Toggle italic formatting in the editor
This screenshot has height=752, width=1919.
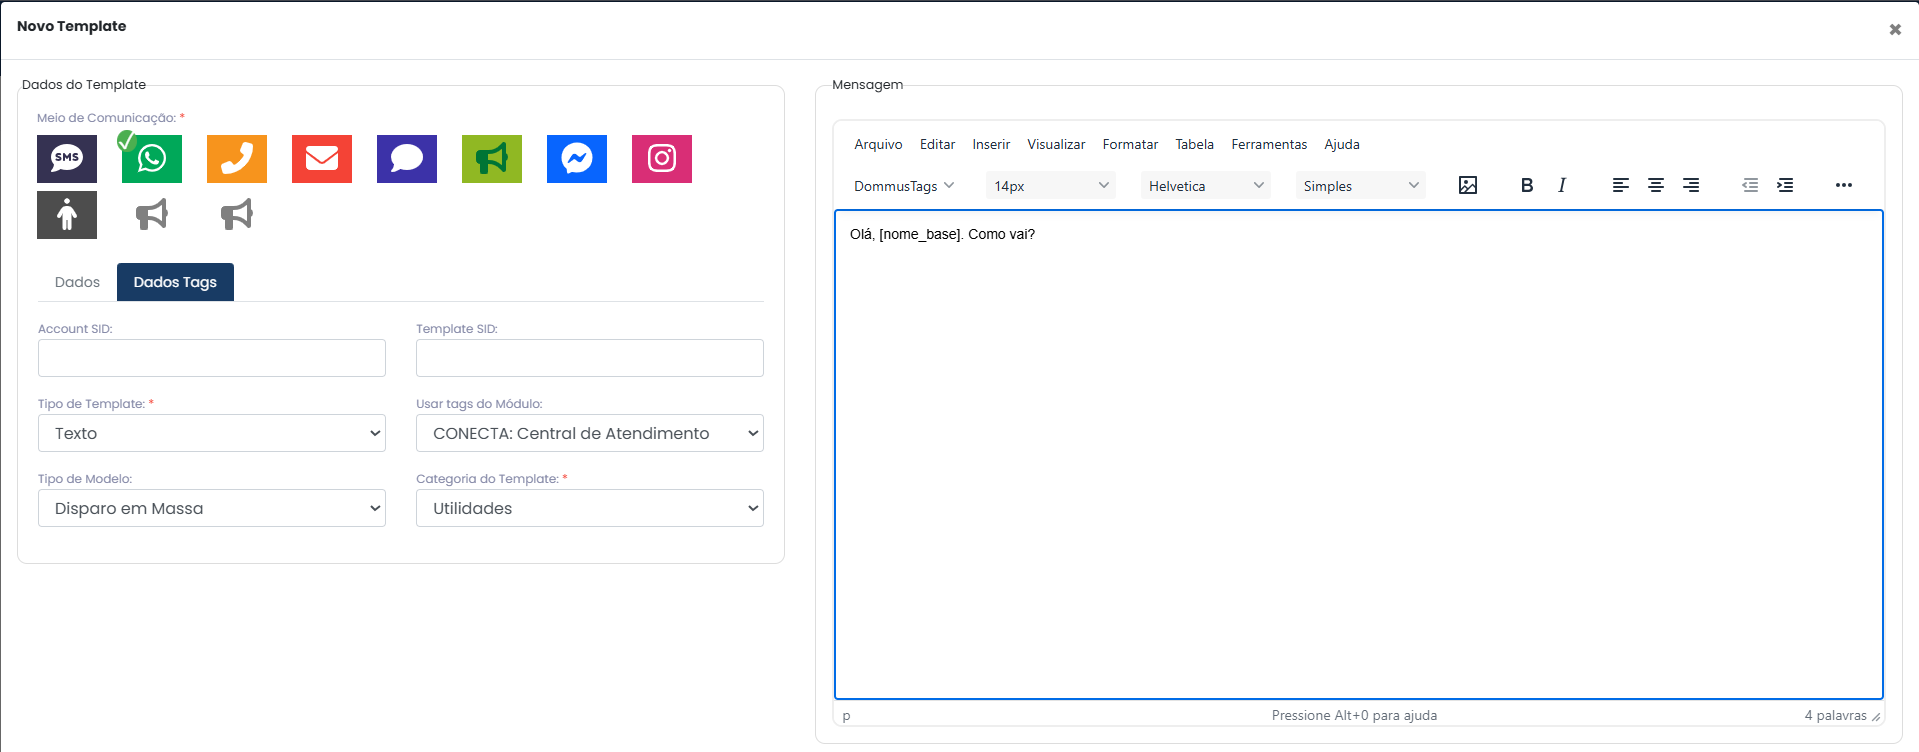pos(1562,185)
